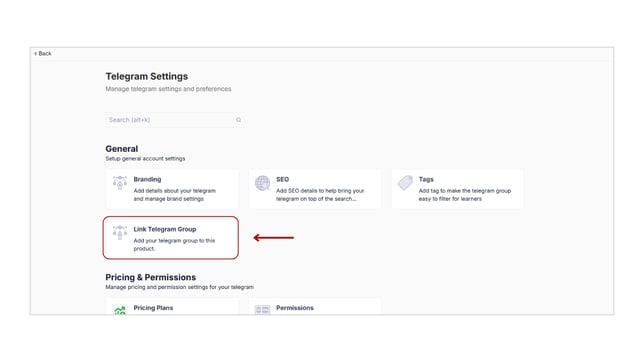The width and height of the screenshot is (644, 362).
Task: Click the Pricing Plans chart icon
Action: (120, 310)
